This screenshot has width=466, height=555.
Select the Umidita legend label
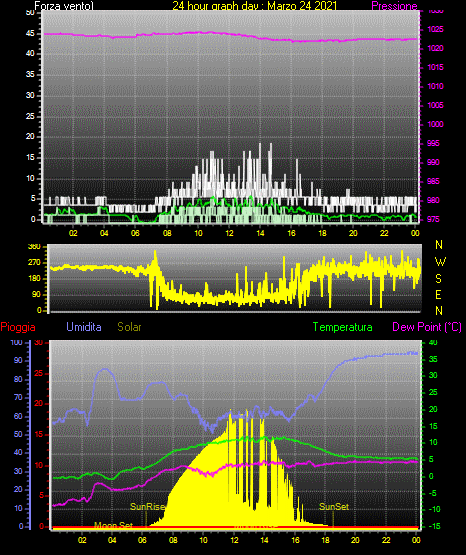[84, 327]
